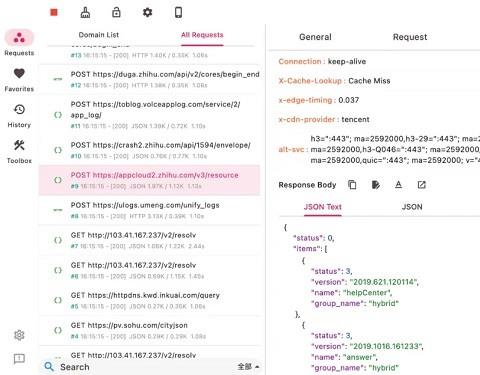Click the text format icon beside Response Body
480x375 pixels.
[x=398, y=185]
